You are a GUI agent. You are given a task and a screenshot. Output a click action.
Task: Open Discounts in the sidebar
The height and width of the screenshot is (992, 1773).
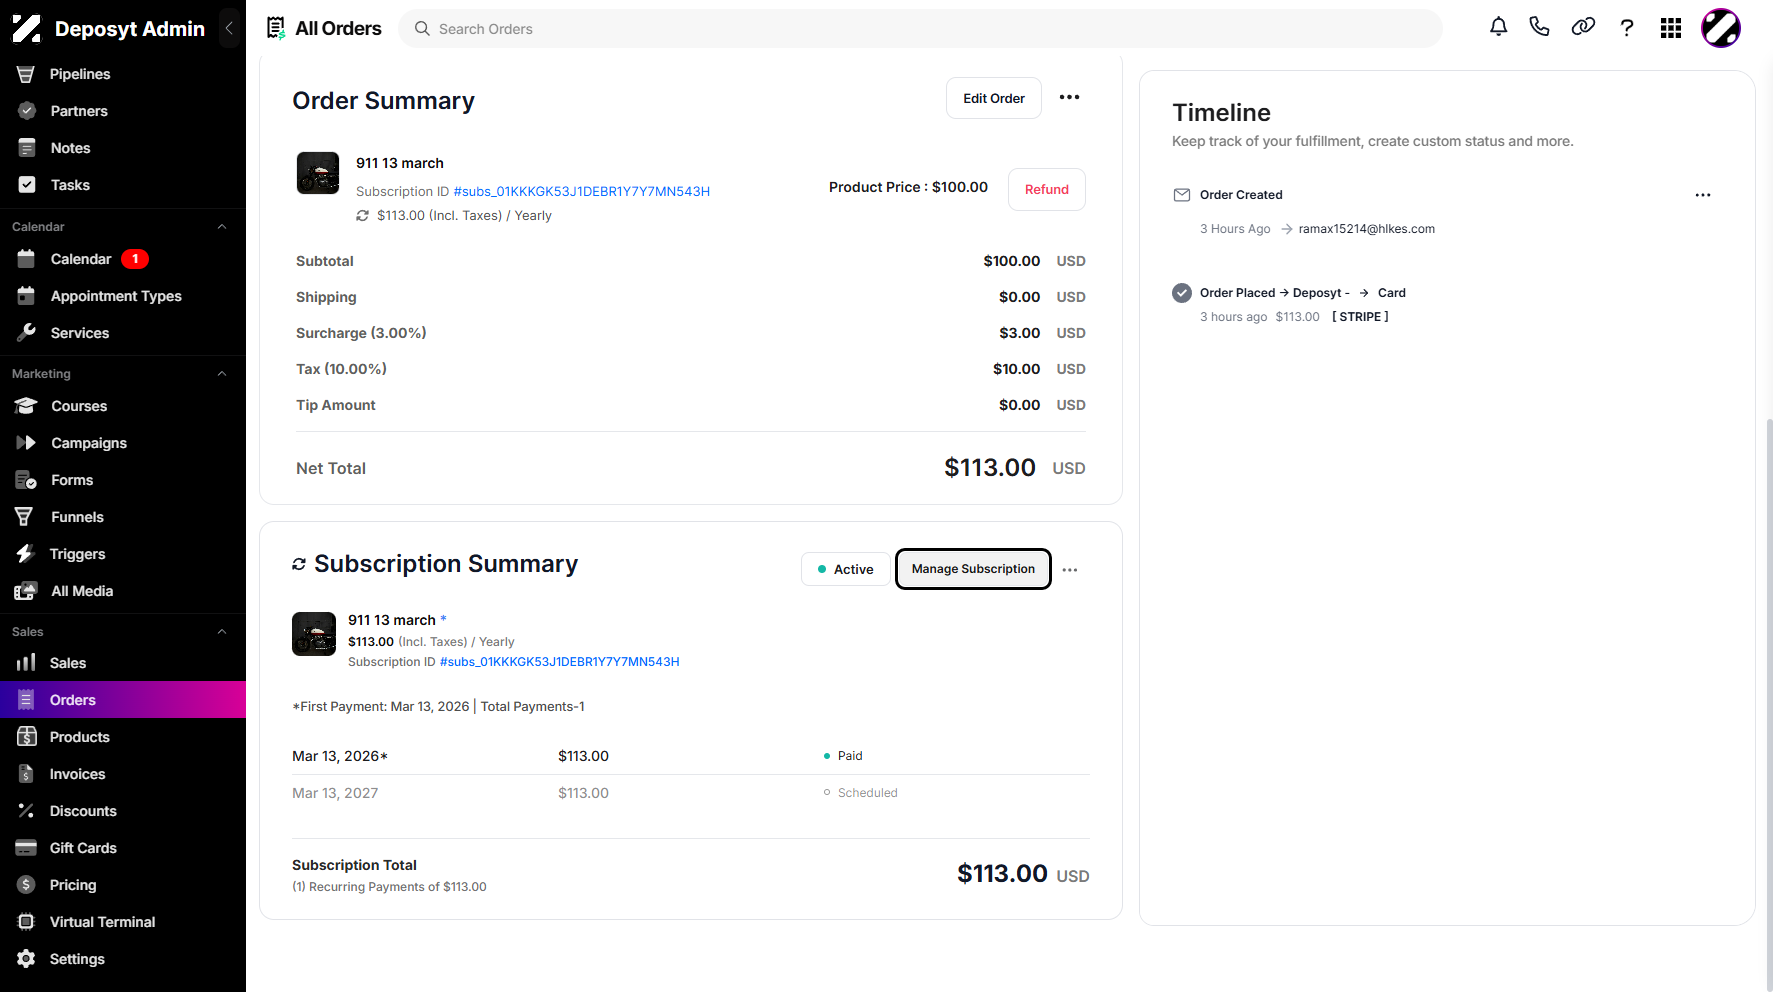pyautogui.click(x=123, y=811)
